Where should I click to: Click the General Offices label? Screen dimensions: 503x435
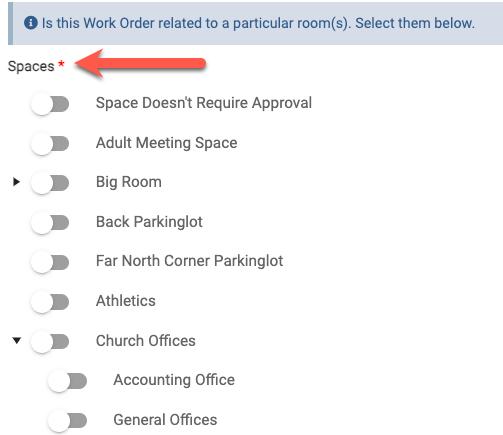coord(165,420)
